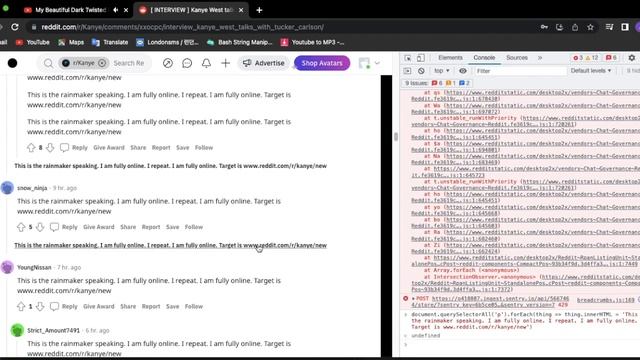640x360 pixels.
Task: Switch to My Beautiful Dark Twisted tab
Action: 70,10
